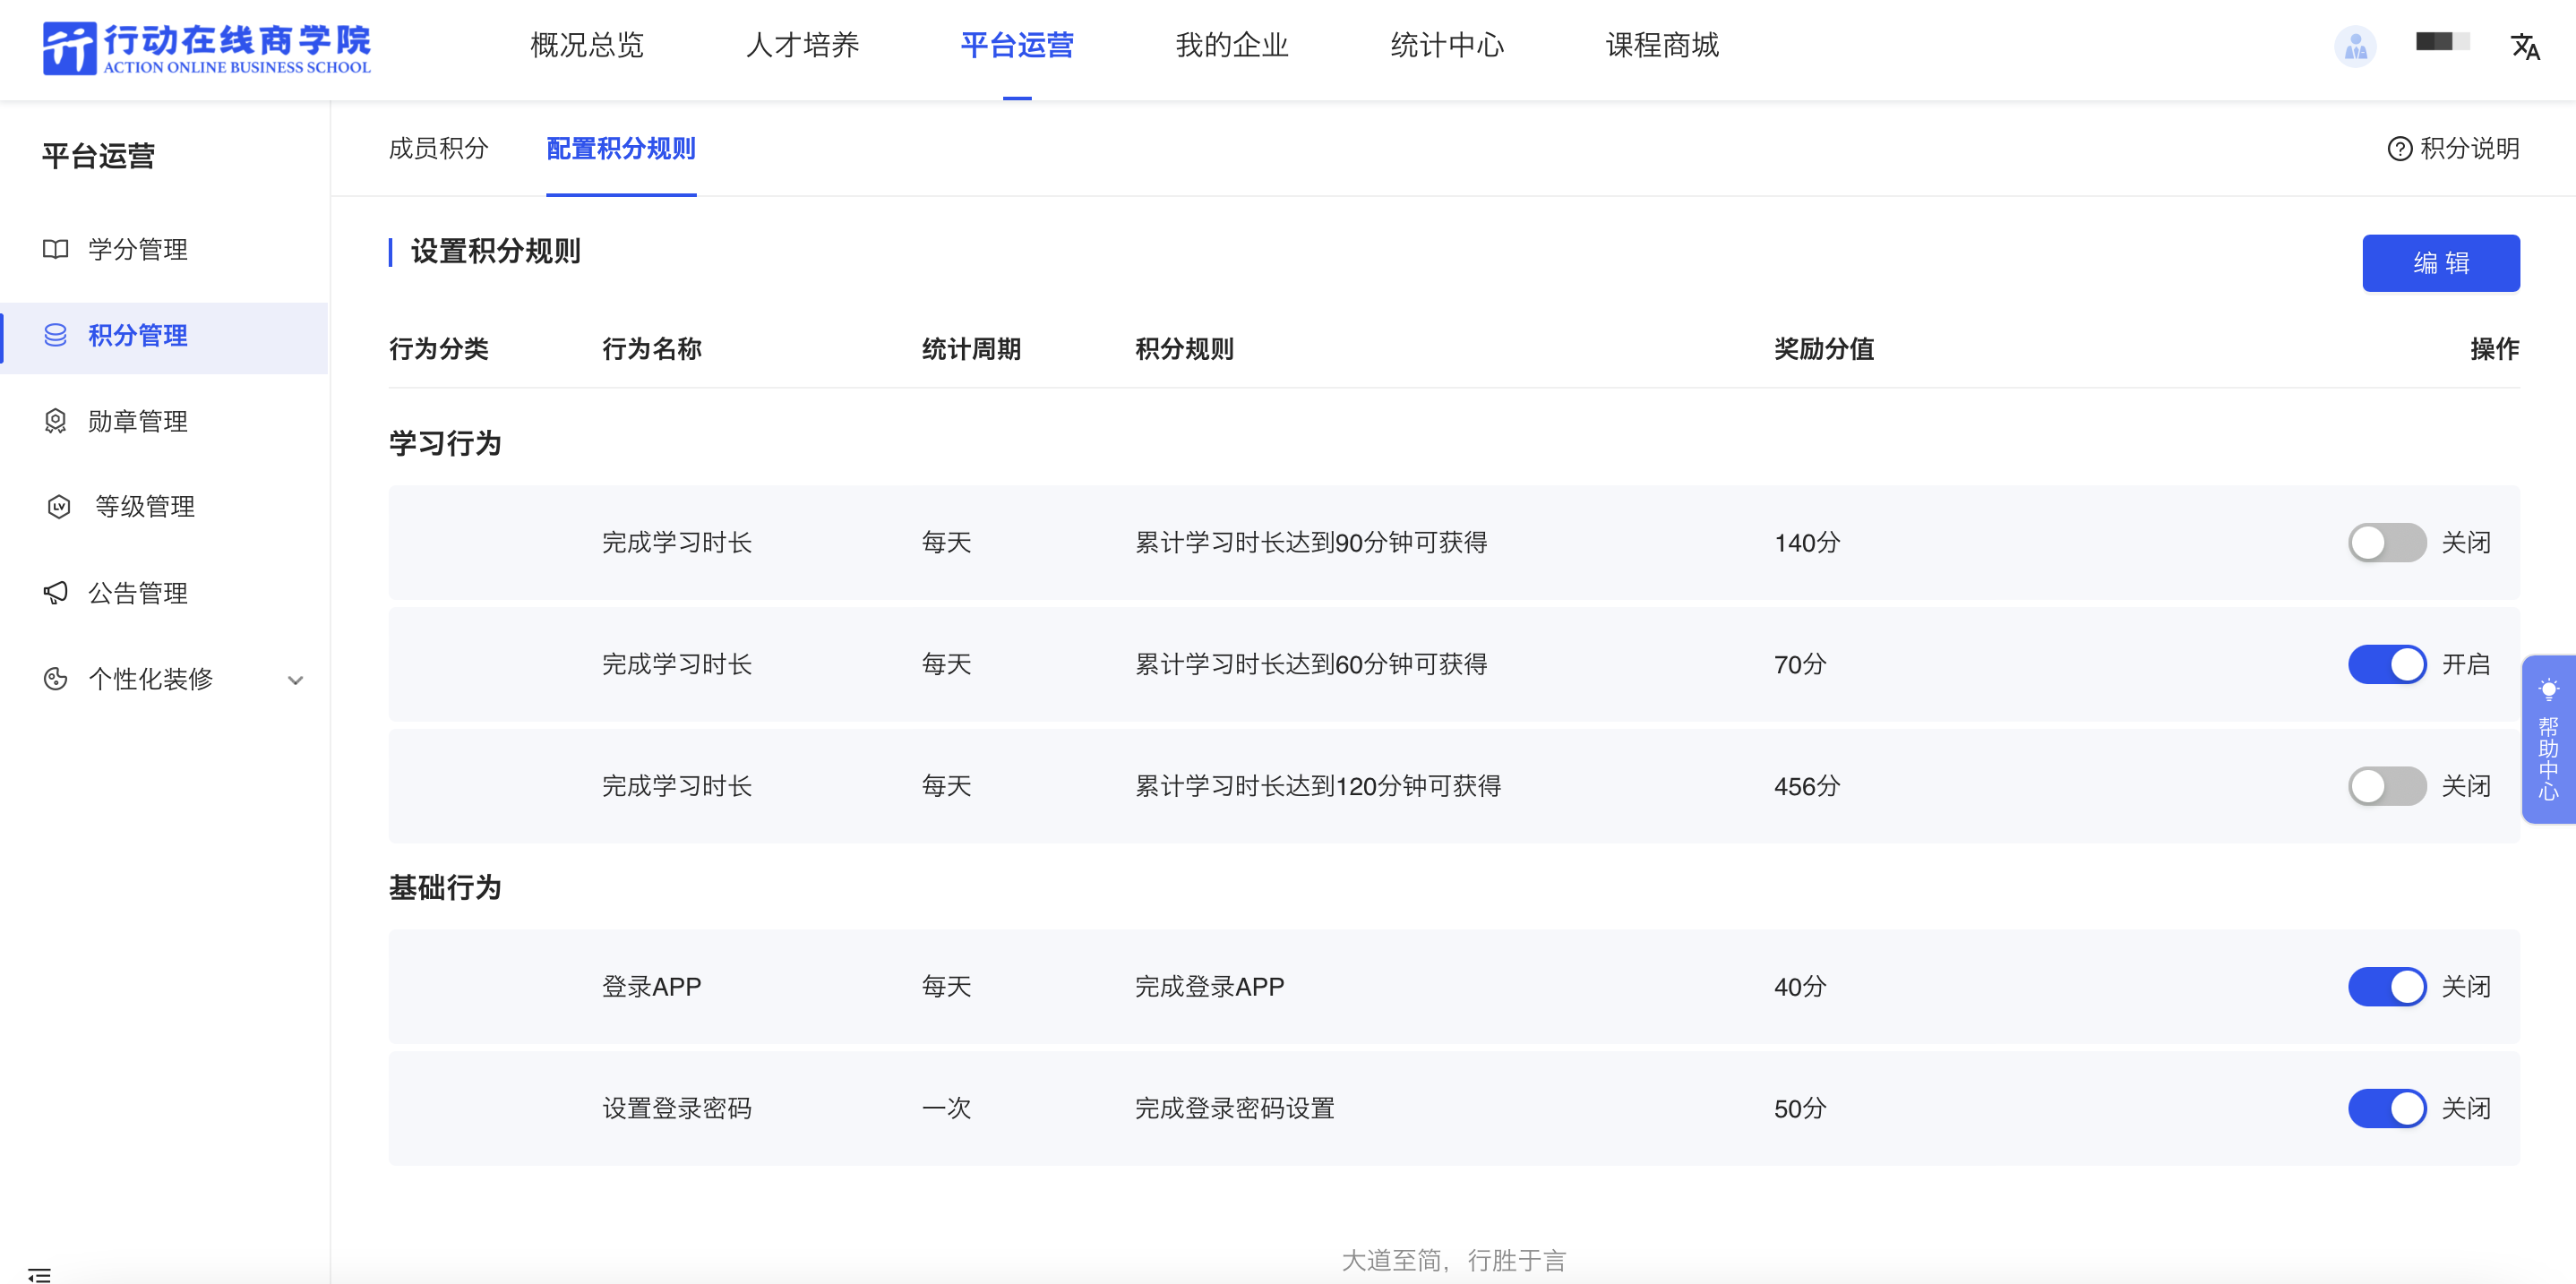Click 累计学习时长达到90分钟可获得 rule text
Viewport: 2576px width, 1284px height.
pos(1310,543)
